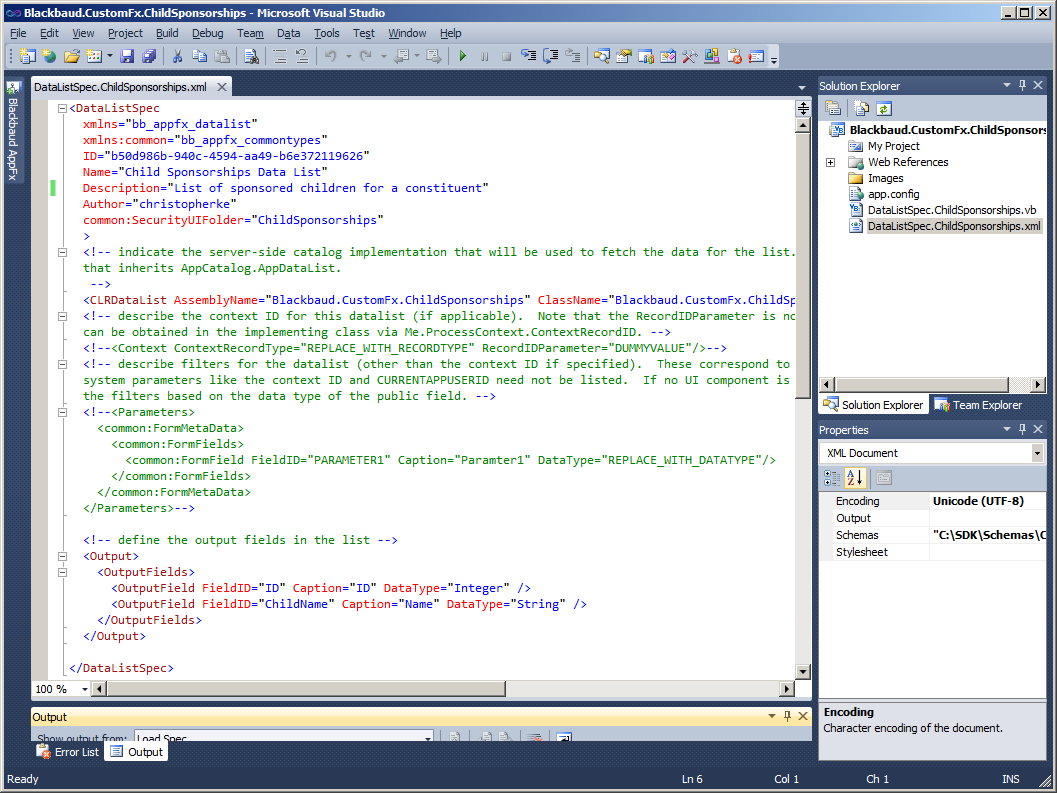The image size is (1057, 793).
Task: Open the editor zoom level dropdown
Action: pos(84,688)
